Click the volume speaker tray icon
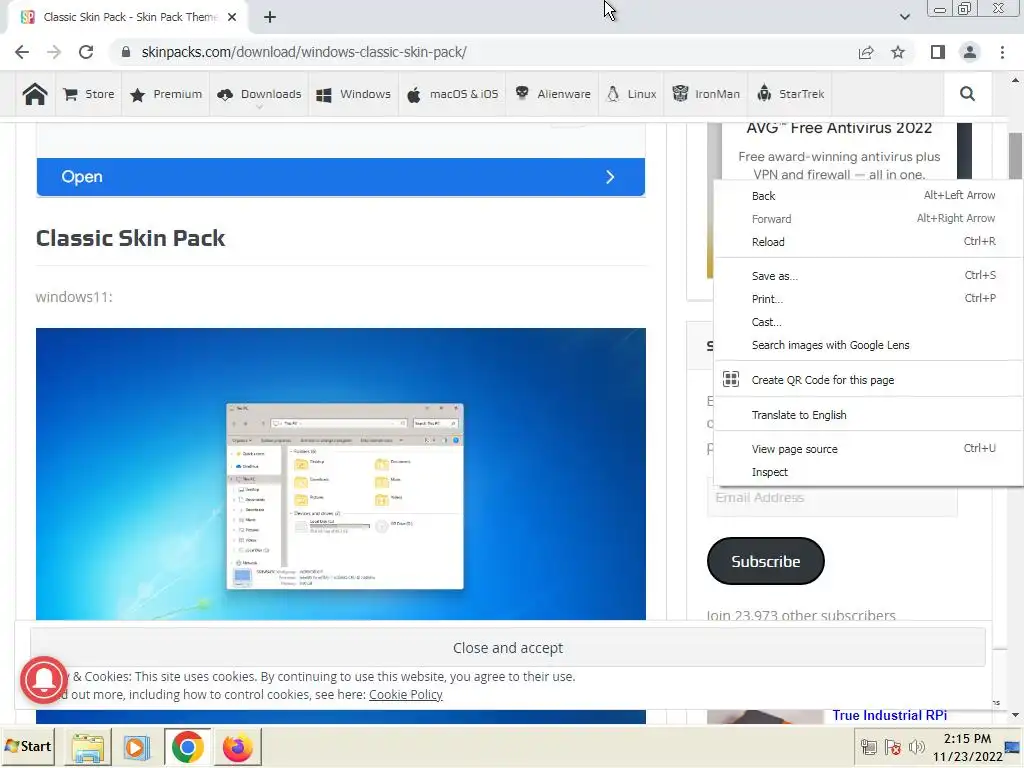The height and width of the screenshot is (768, 1024). click(x=917, y=747)
